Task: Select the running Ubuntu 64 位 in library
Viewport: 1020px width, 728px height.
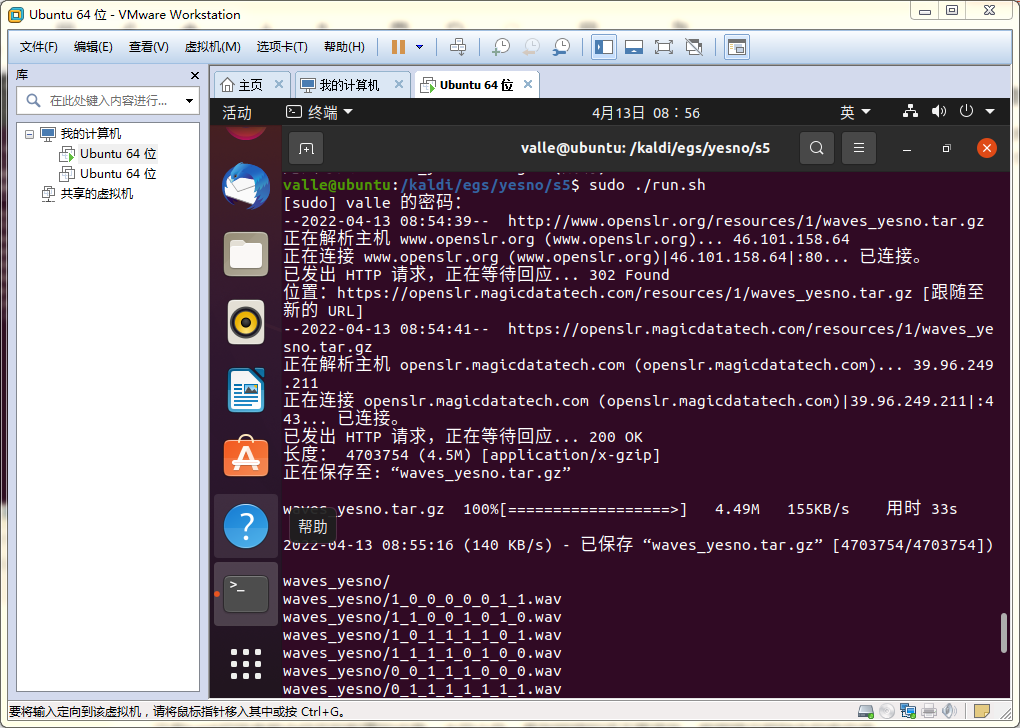Action: coord(108,154)
